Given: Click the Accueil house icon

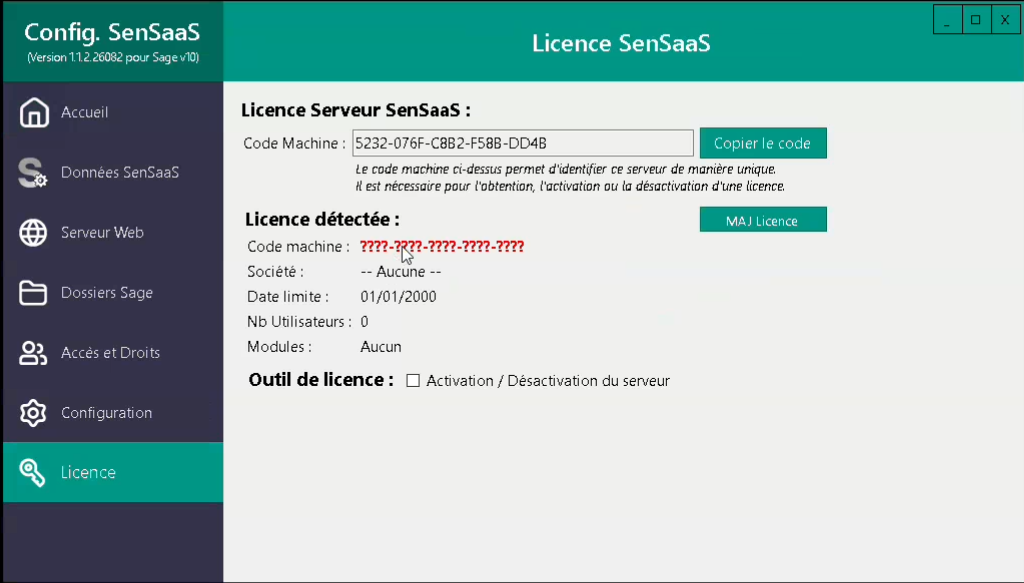Looking at the screenshot, I should pos(34,112).
